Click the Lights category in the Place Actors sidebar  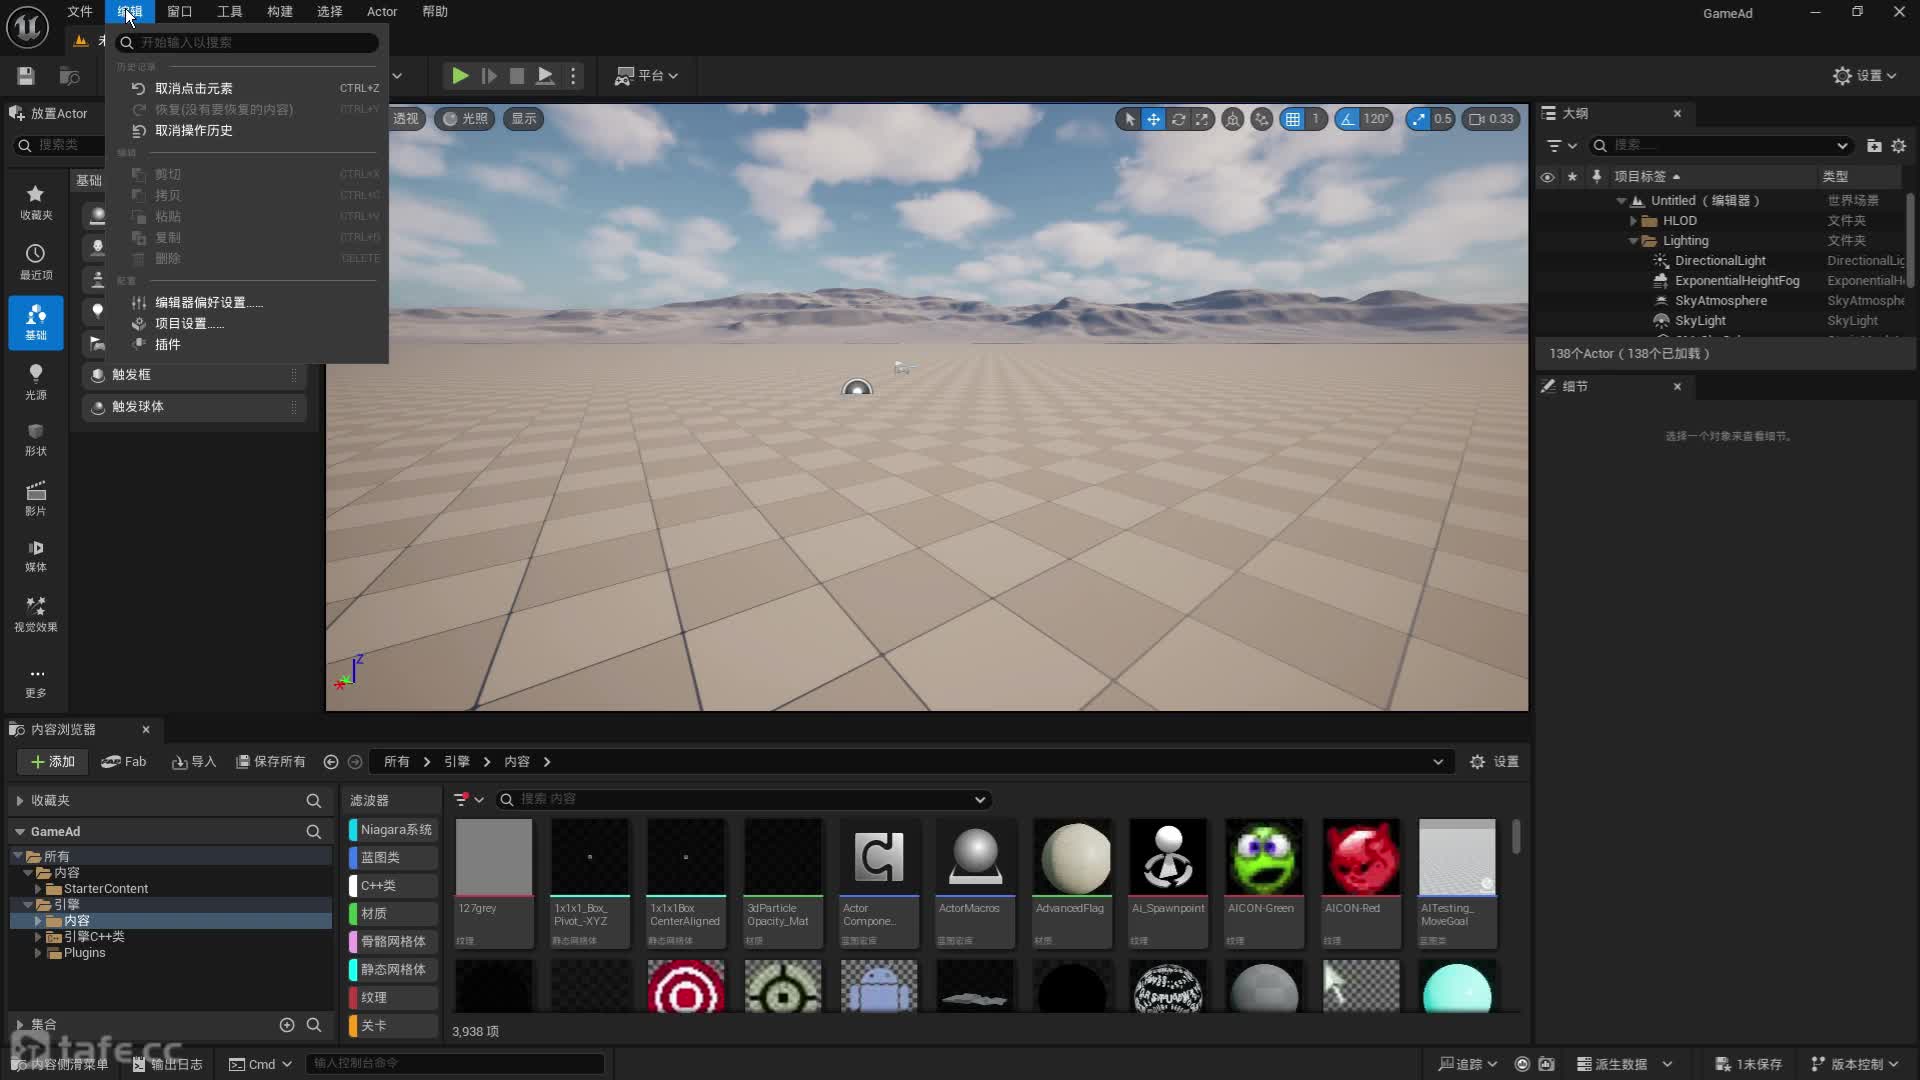tap(35, 381)
